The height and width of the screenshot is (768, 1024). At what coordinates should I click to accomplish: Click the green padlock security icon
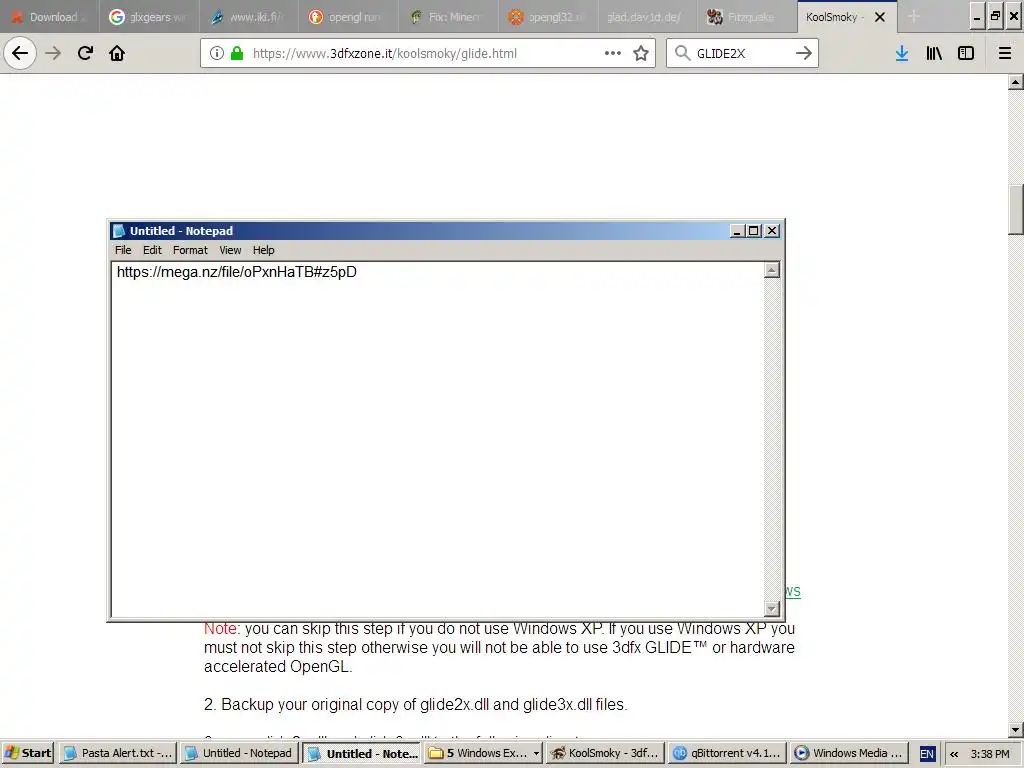coord(237,53)
